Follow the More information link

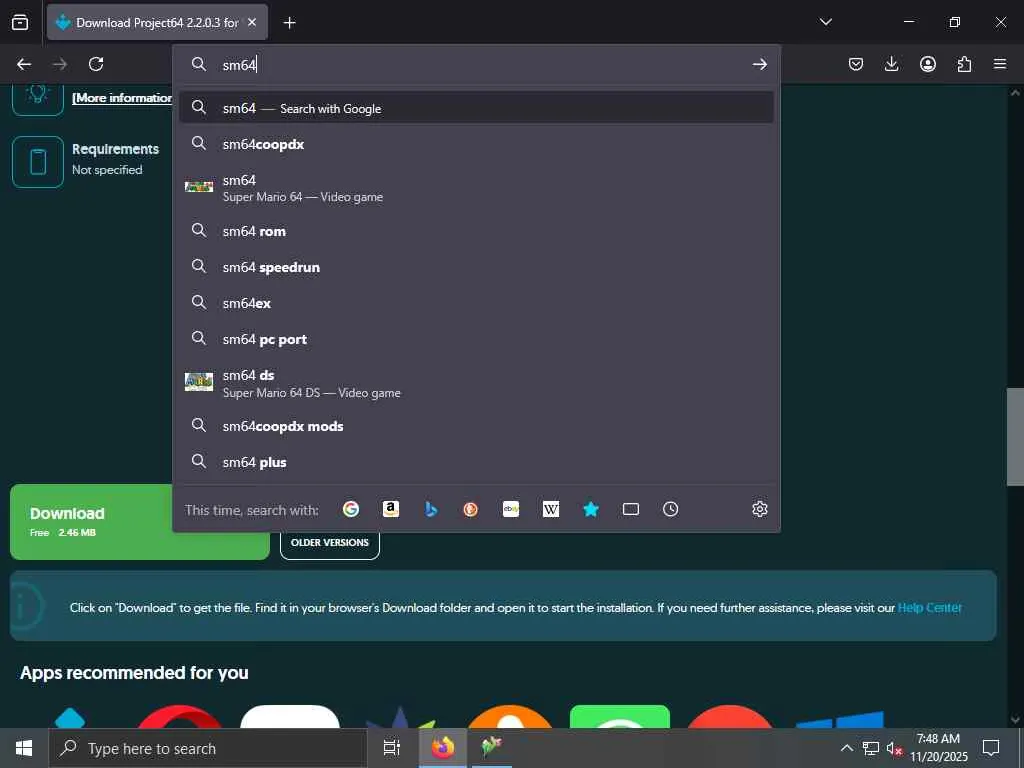[122, 97]
